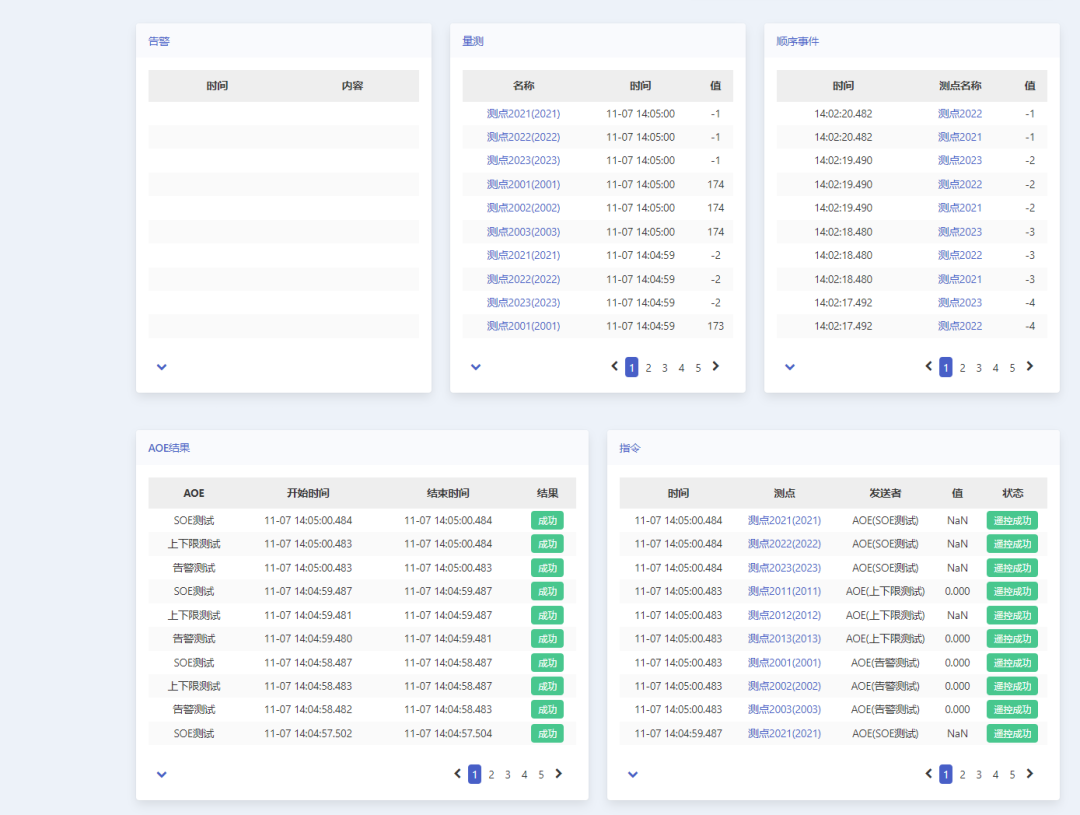Screen dimensions: 1080x815
Task: Select page 1 in AOE结果 pagination
Action: (x=475, y=775)
